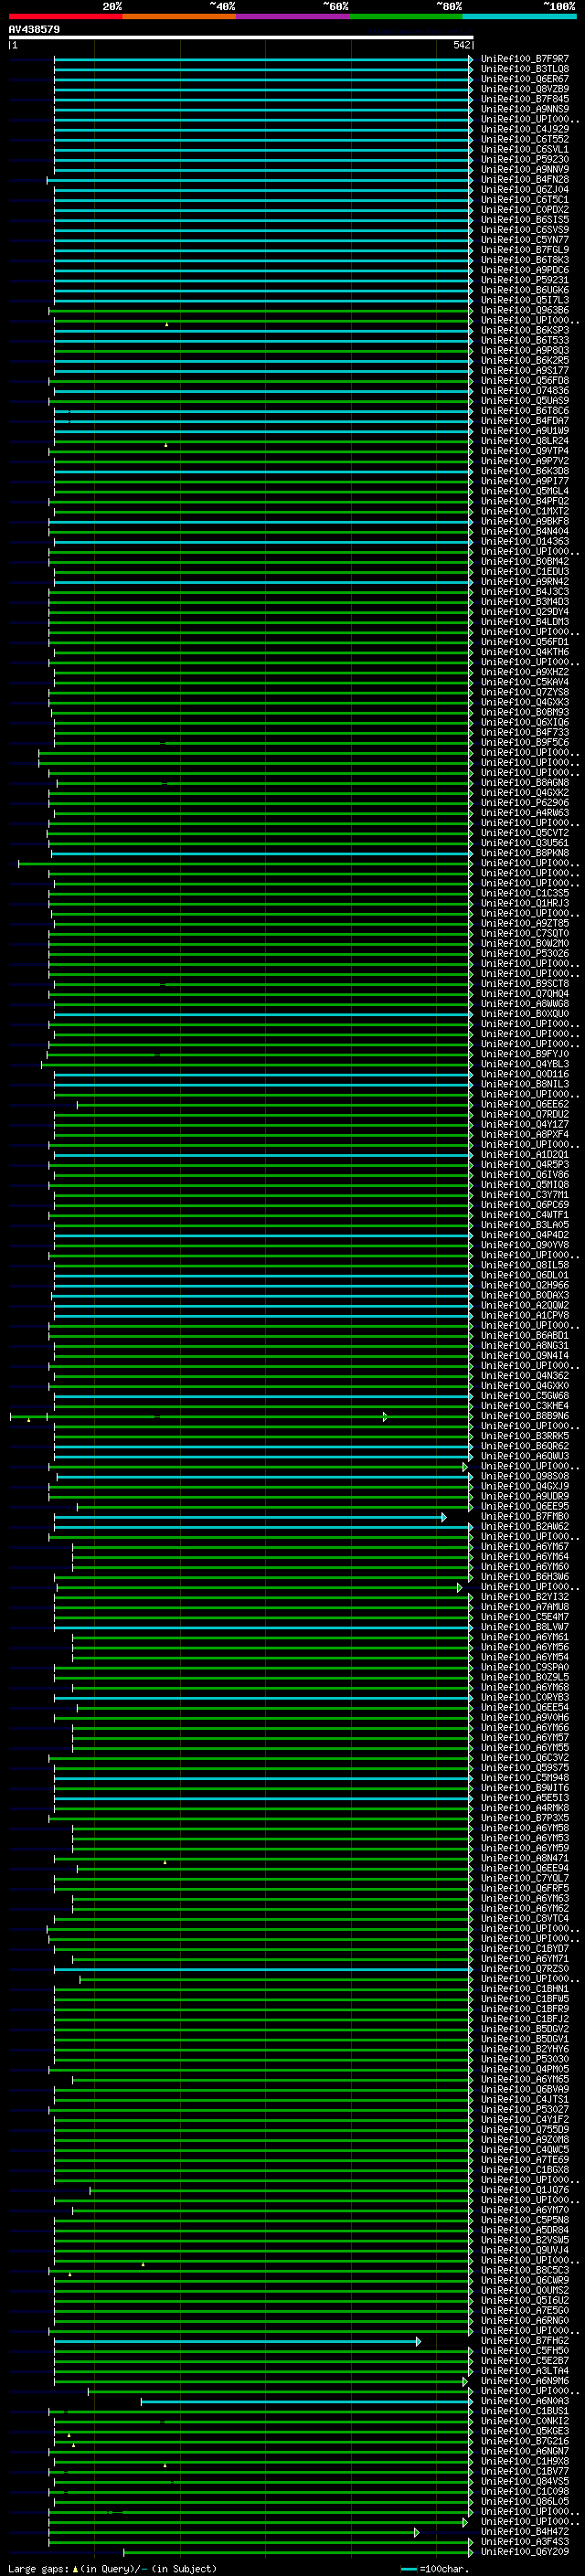Select hit label UniRef100_B4H472
This screenshot has height=2576, width=585.
[x=525, y=2531]
